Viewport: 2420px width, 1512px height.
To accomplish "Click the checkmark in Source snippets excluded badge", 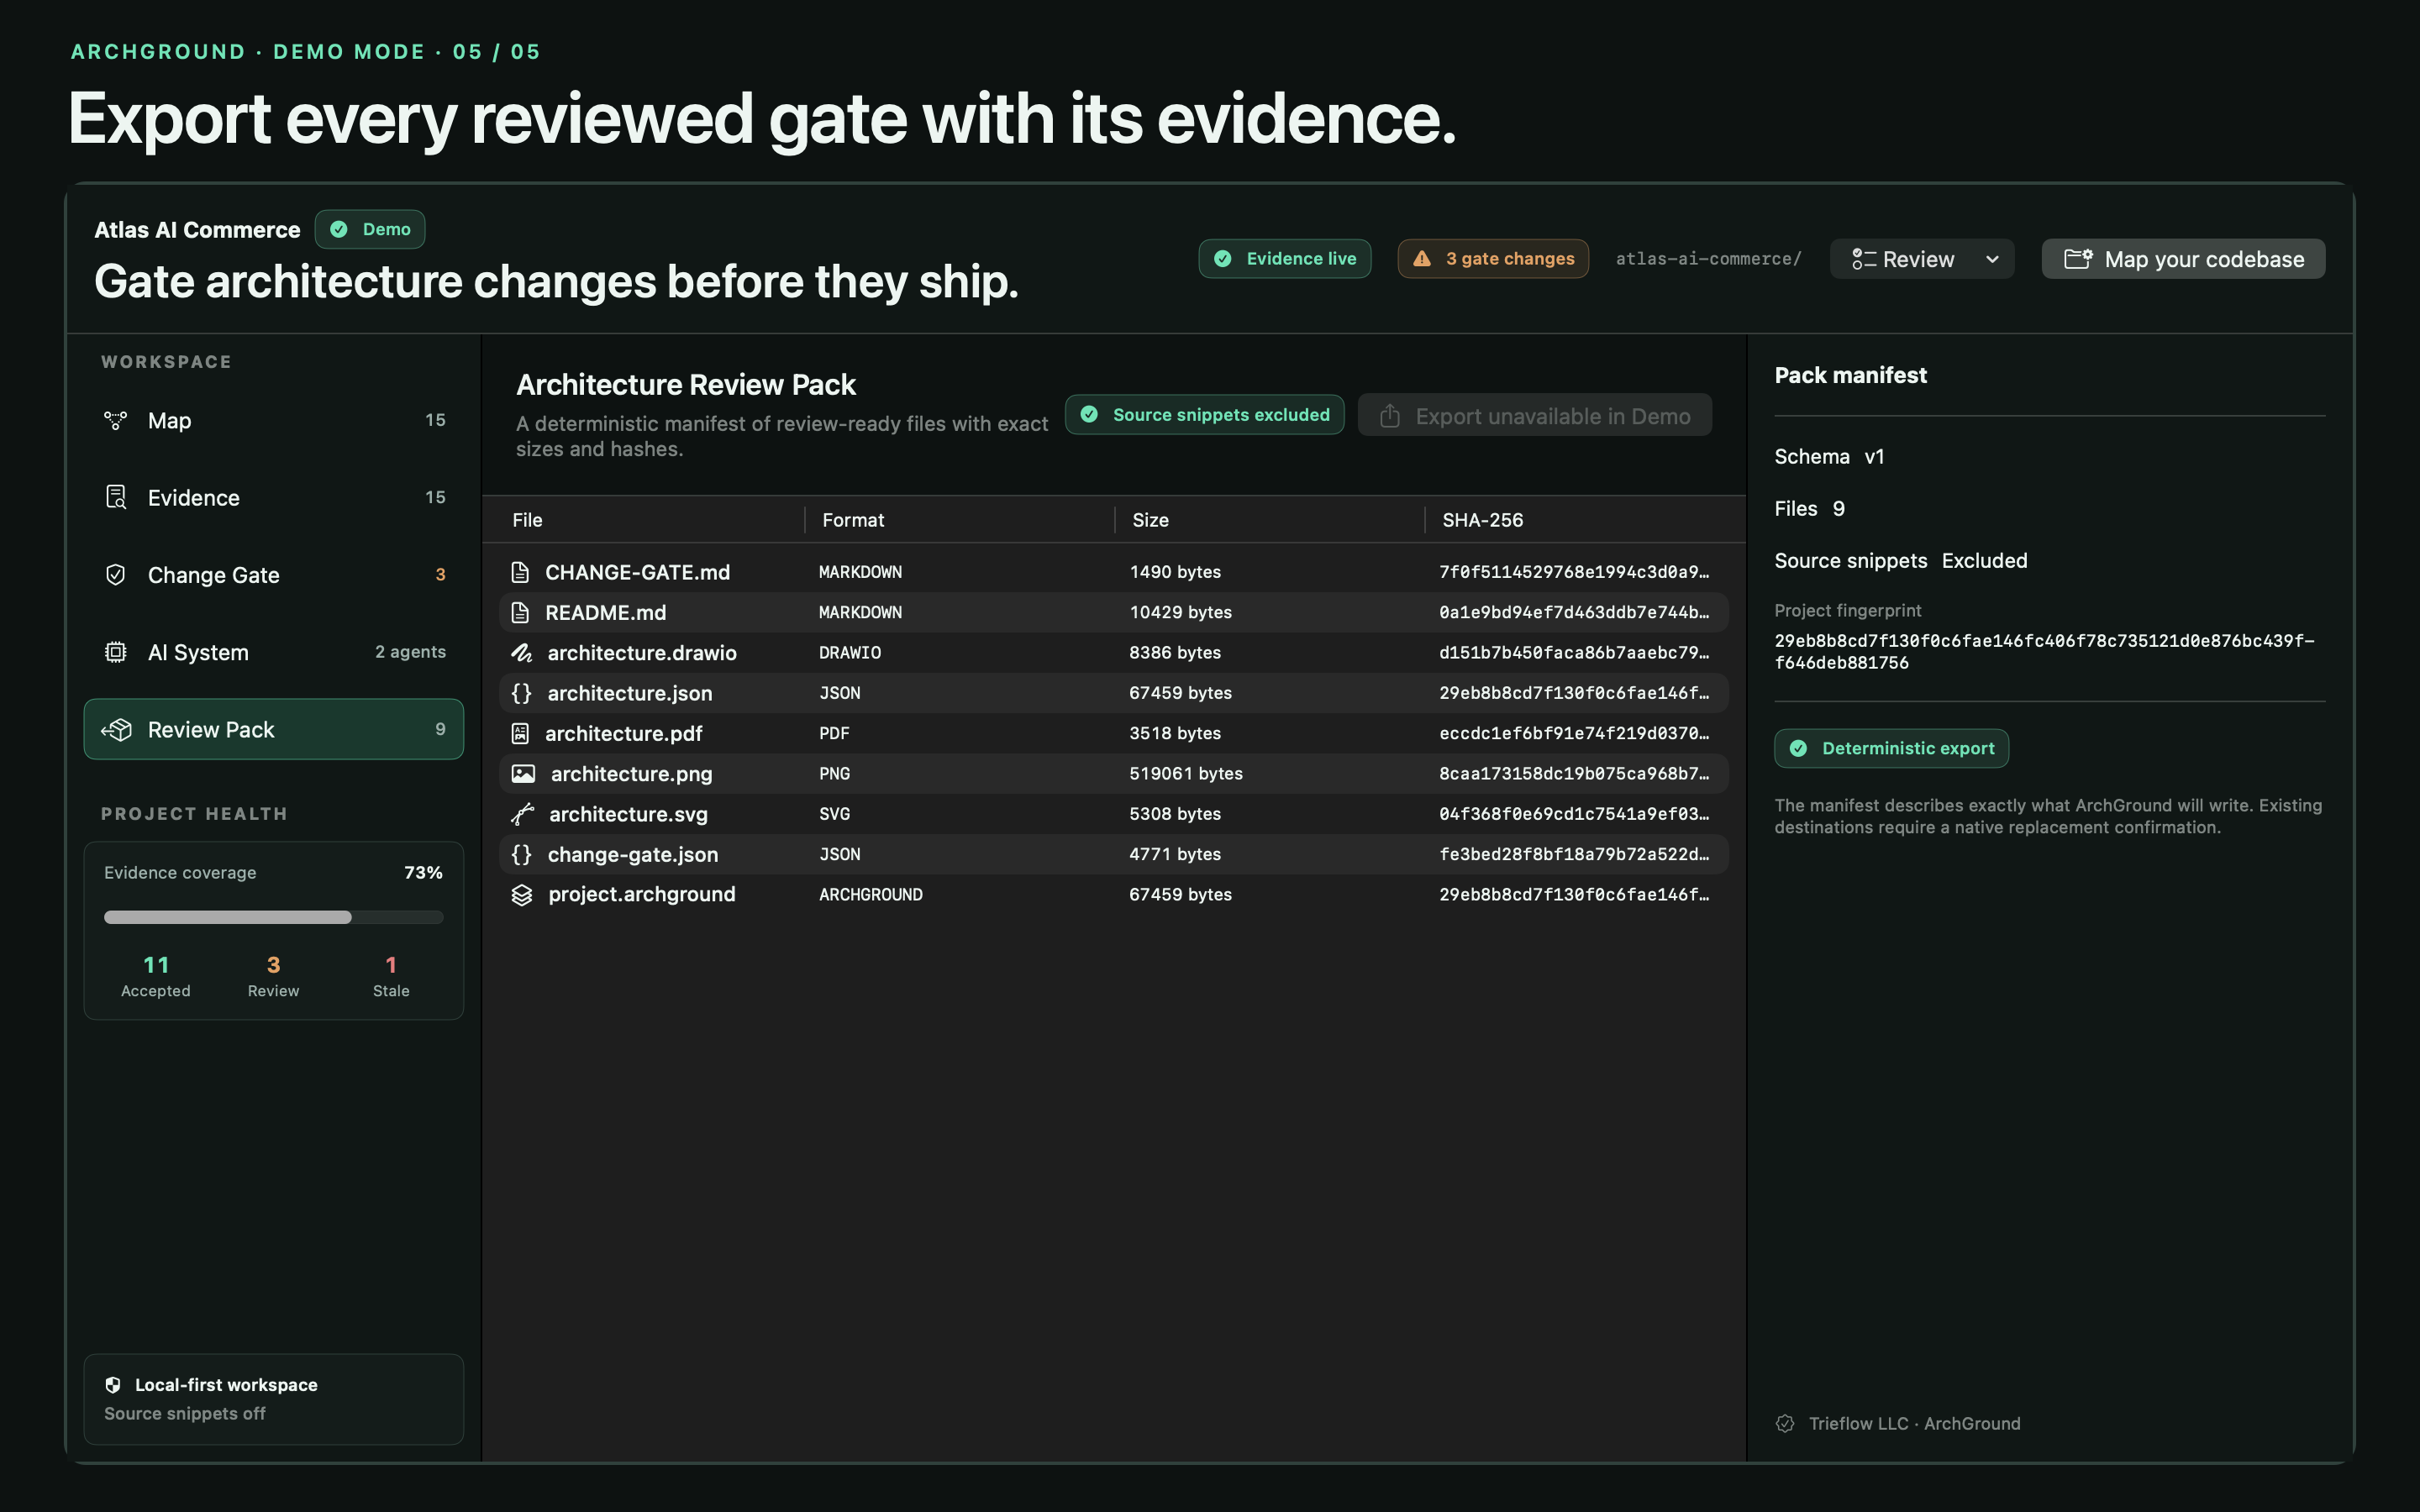I will (x=1089, y=415).
